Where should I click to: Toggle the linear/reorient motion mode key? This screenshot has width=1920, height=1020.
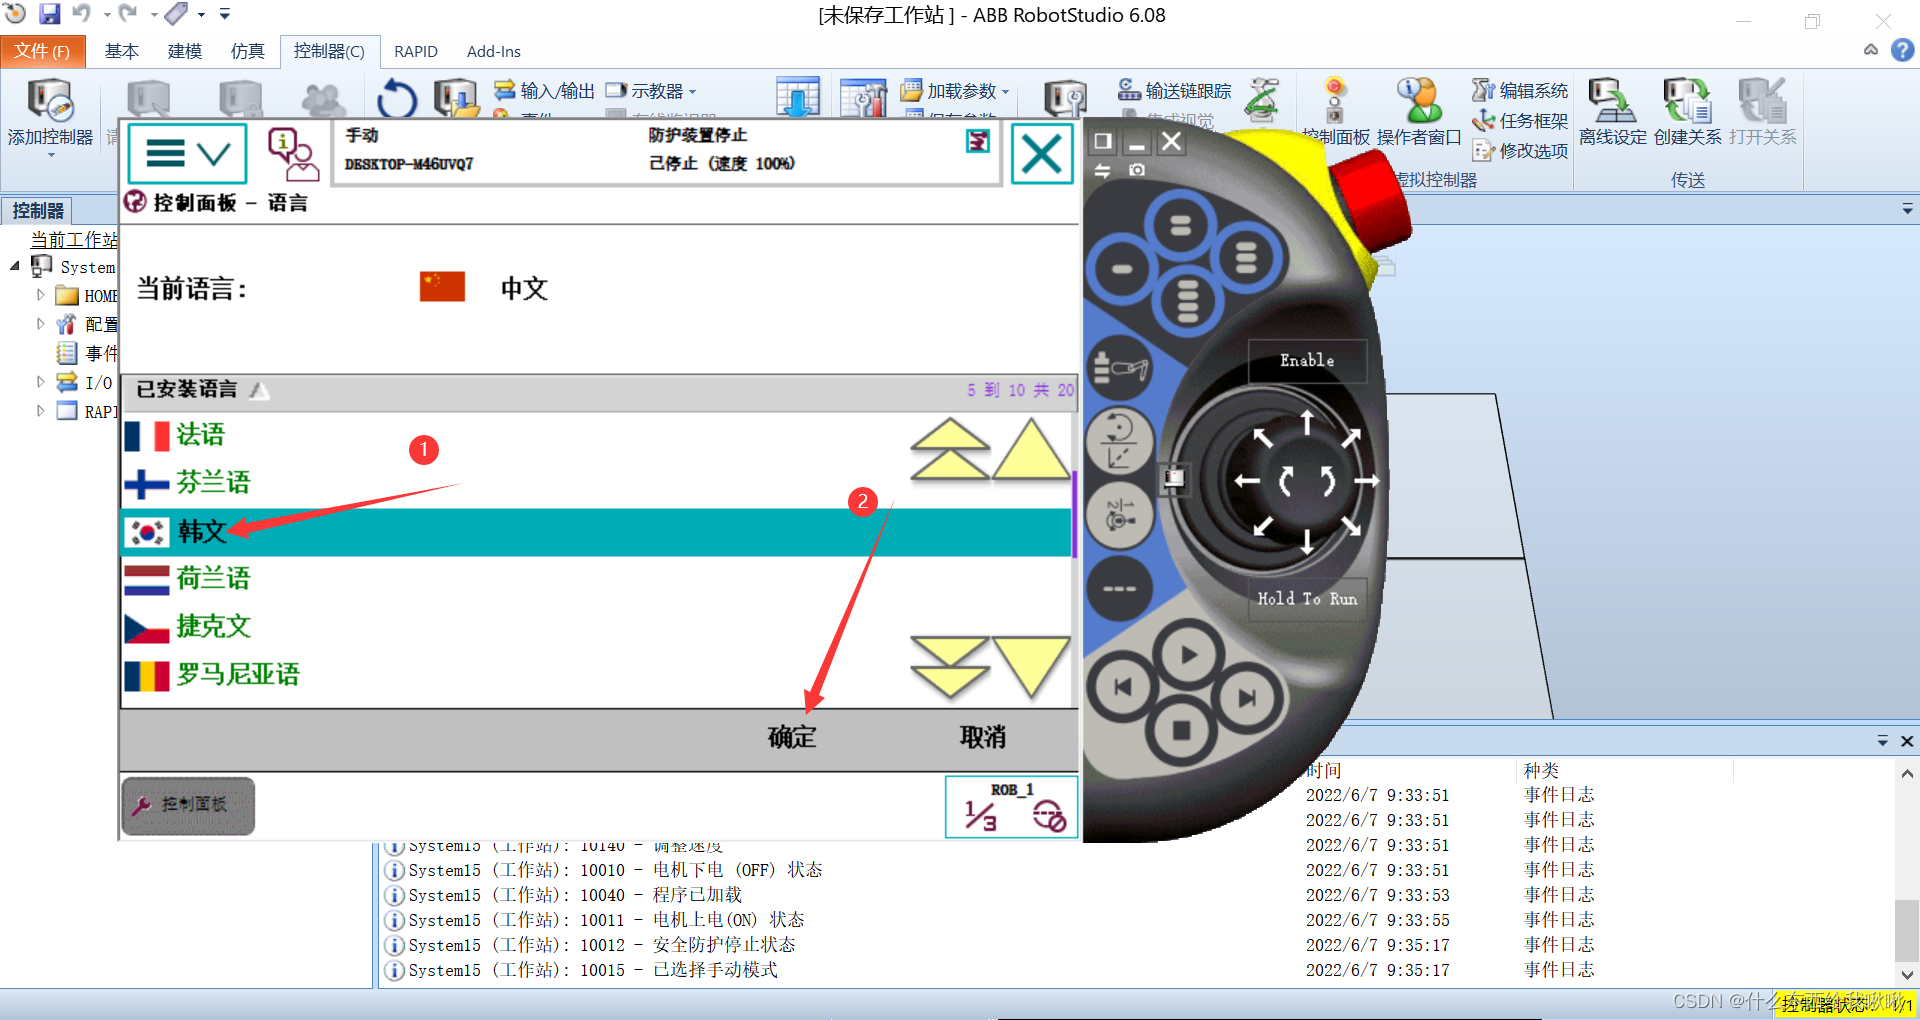1120,441
